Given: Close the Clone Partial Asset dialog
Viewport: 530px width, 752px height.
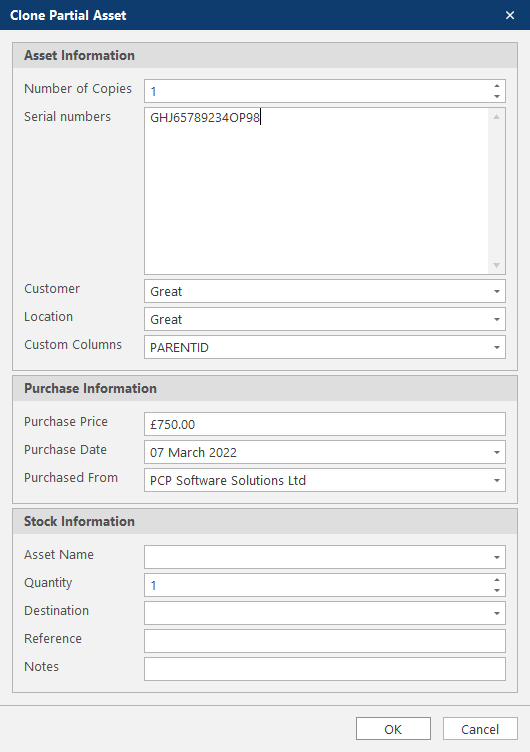Looking at the screenshot, I should click(x=510, y=15).
